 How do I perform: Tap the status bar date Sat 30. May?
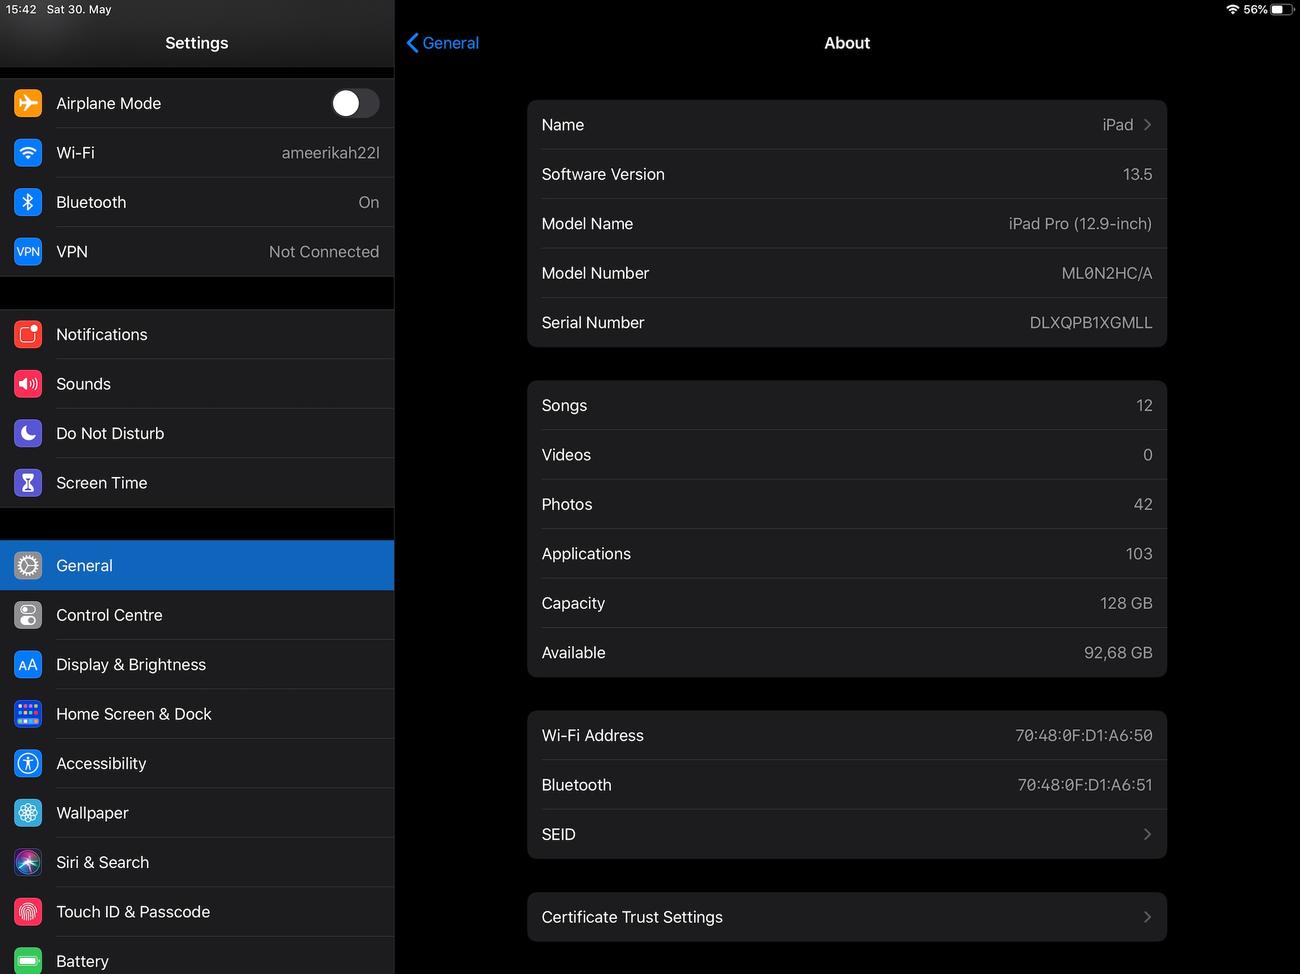pyautogui.click(x=79, y=9)
